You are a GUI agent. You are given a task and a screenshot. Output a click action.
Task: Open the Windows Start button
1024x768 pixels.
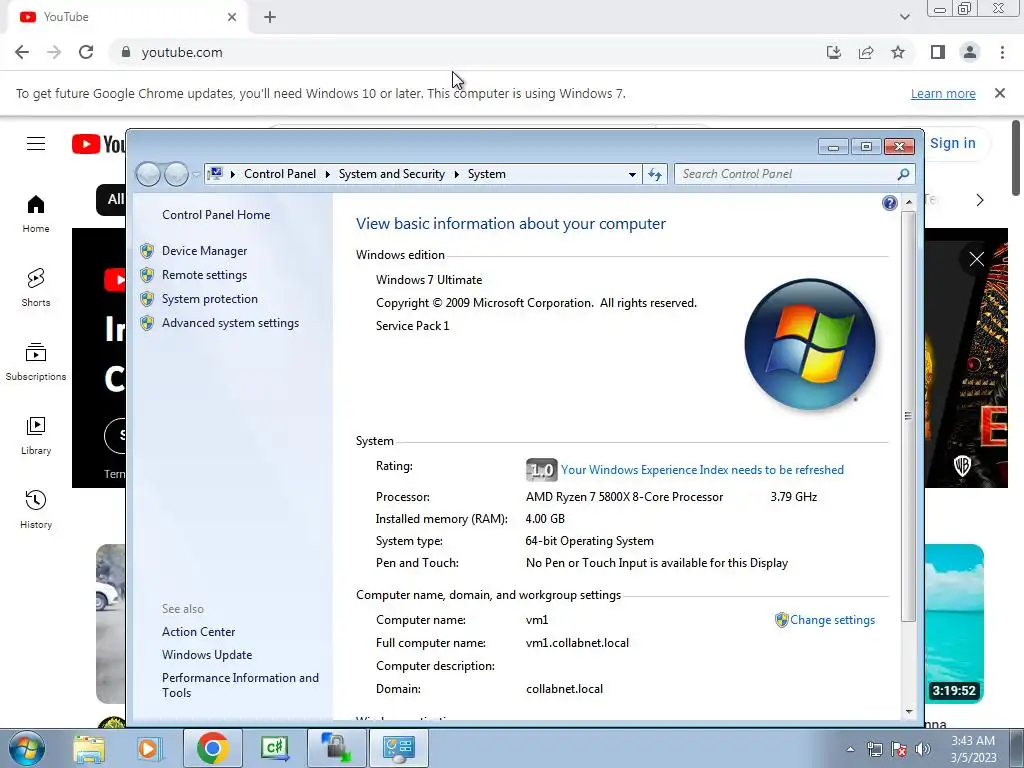(x=26, y=748)
